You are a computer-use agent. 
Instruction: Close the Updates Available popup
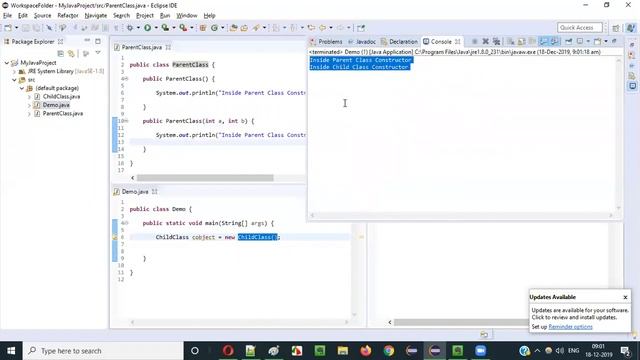(x=625, y=297)
